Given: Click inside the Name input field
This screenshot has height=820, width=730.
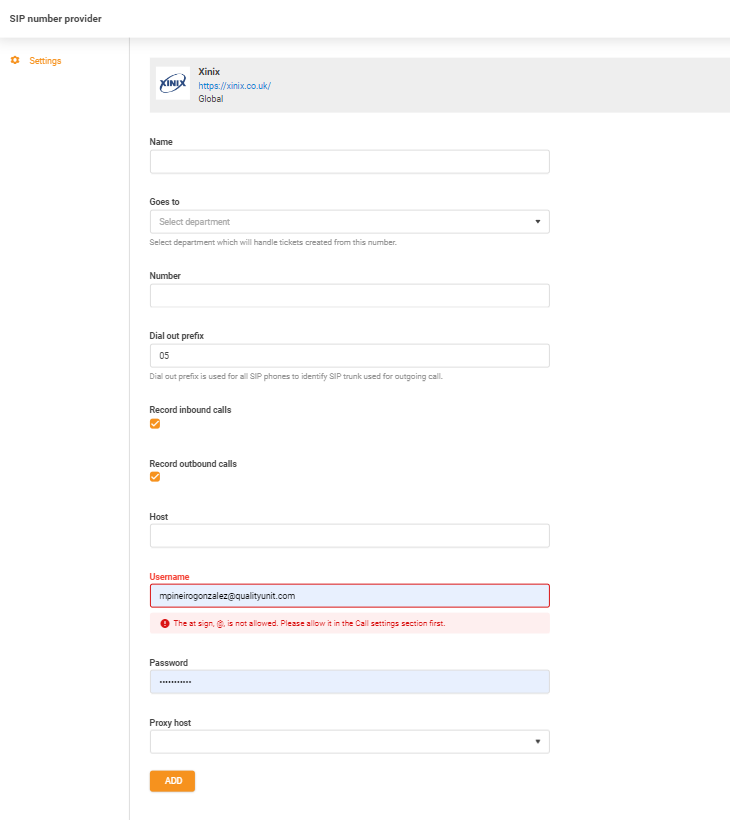Looking at the screenshot, I should click(349, 161).
